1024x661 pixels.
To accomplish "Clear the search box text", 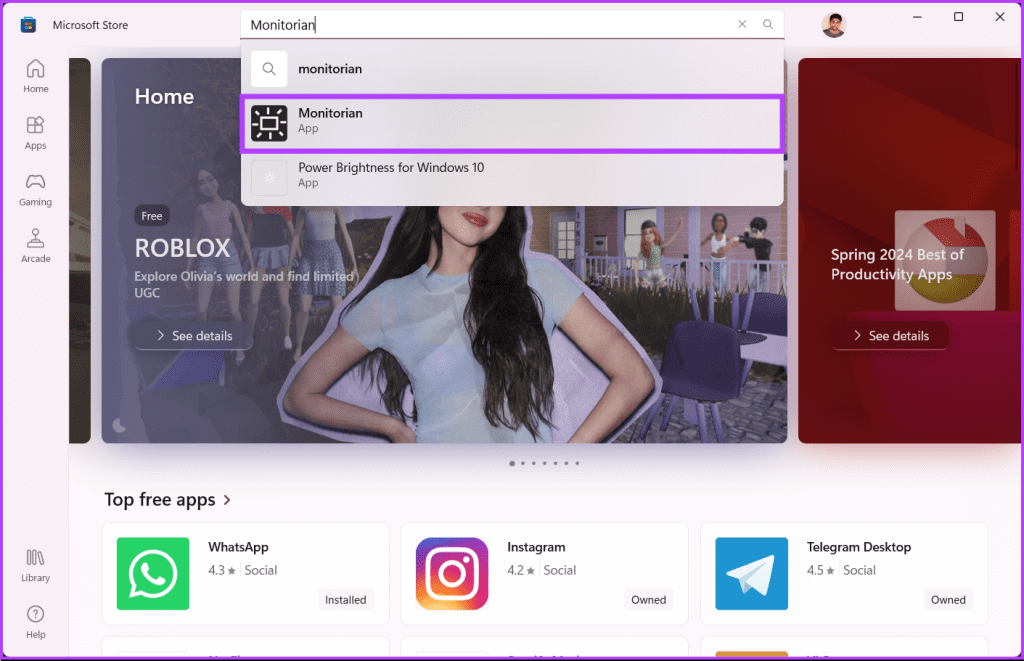I will coord(742,24).
